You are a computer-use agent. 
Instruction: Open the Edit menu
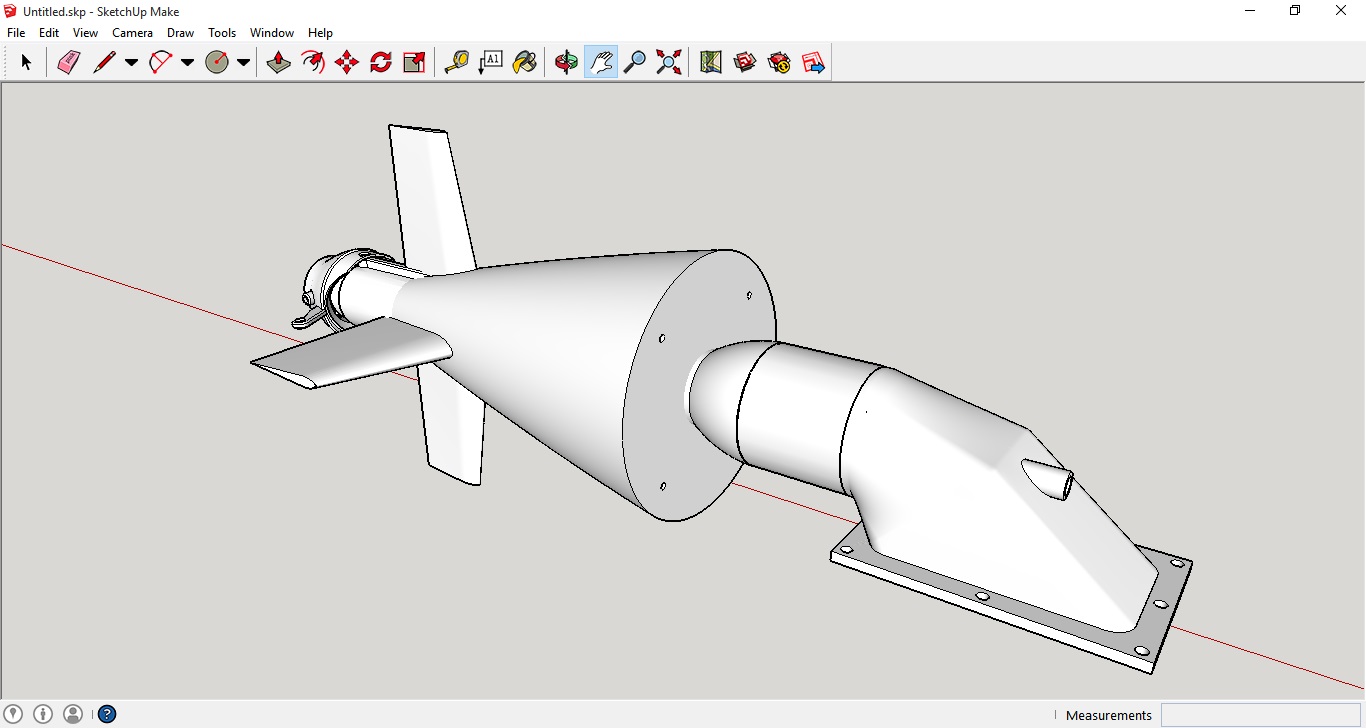tap(49, 33)
